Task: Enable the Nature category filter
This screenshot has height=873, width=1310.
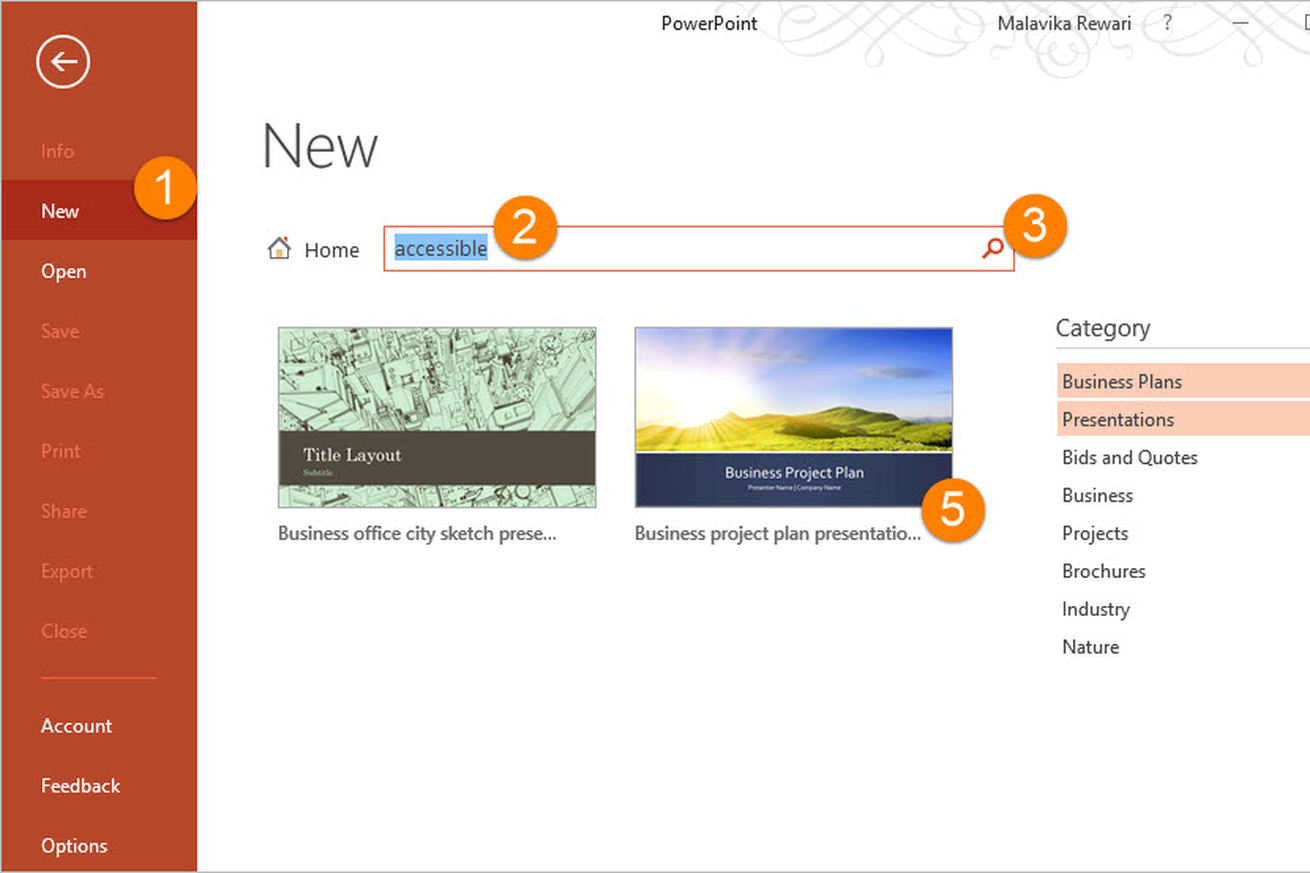Action: click(x=1090, y=647)
